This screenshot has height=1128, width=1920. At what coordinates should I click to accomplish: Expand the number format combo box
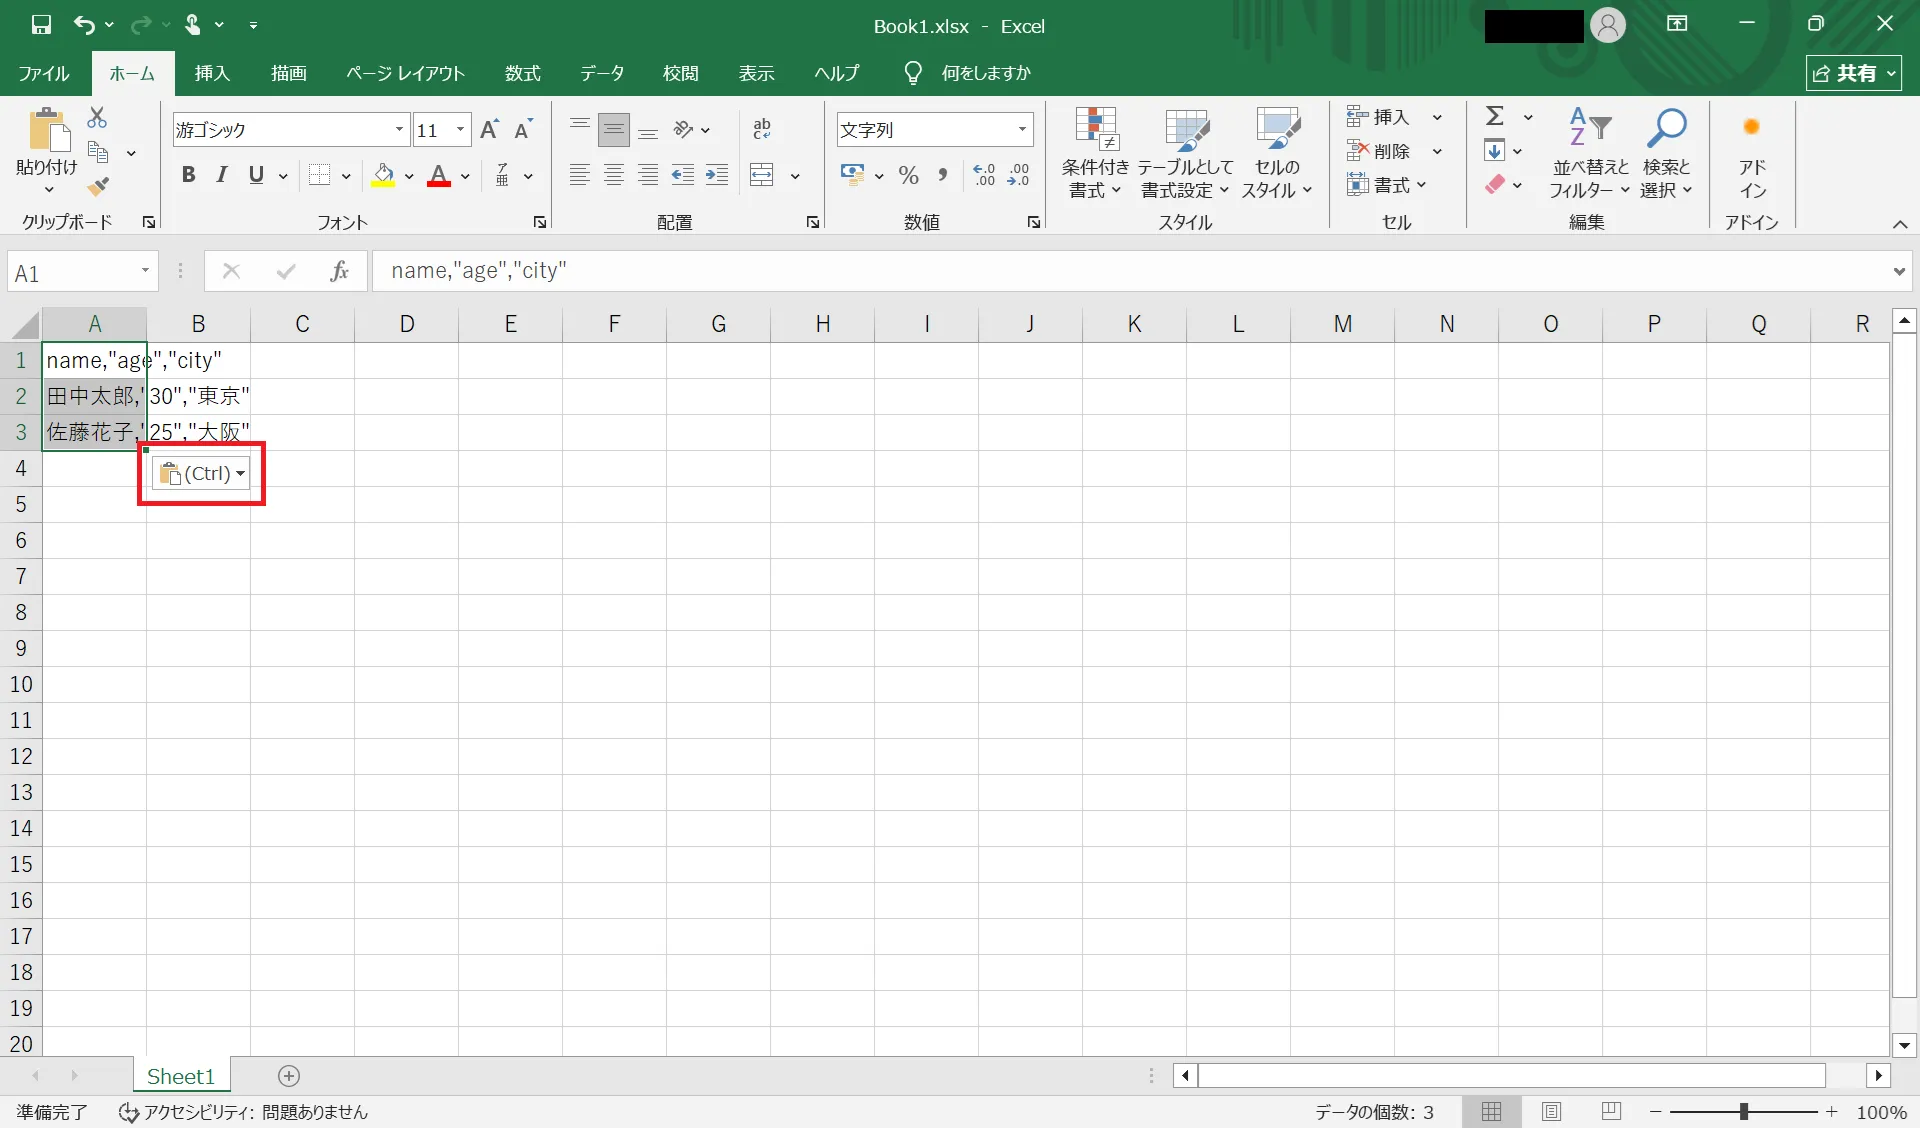click(1022, 130)
